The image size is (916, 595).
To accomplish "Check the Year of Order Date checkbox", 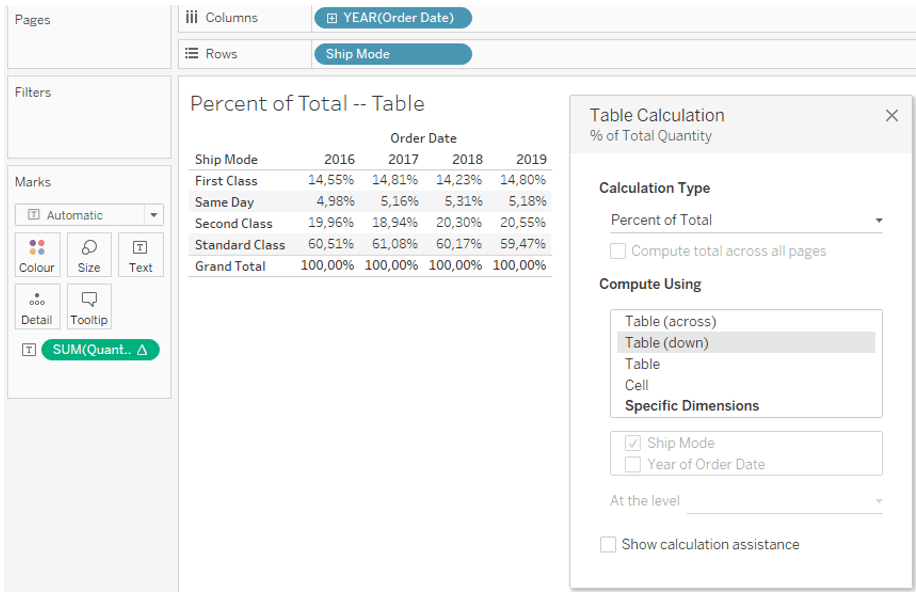I will point(633,464).
